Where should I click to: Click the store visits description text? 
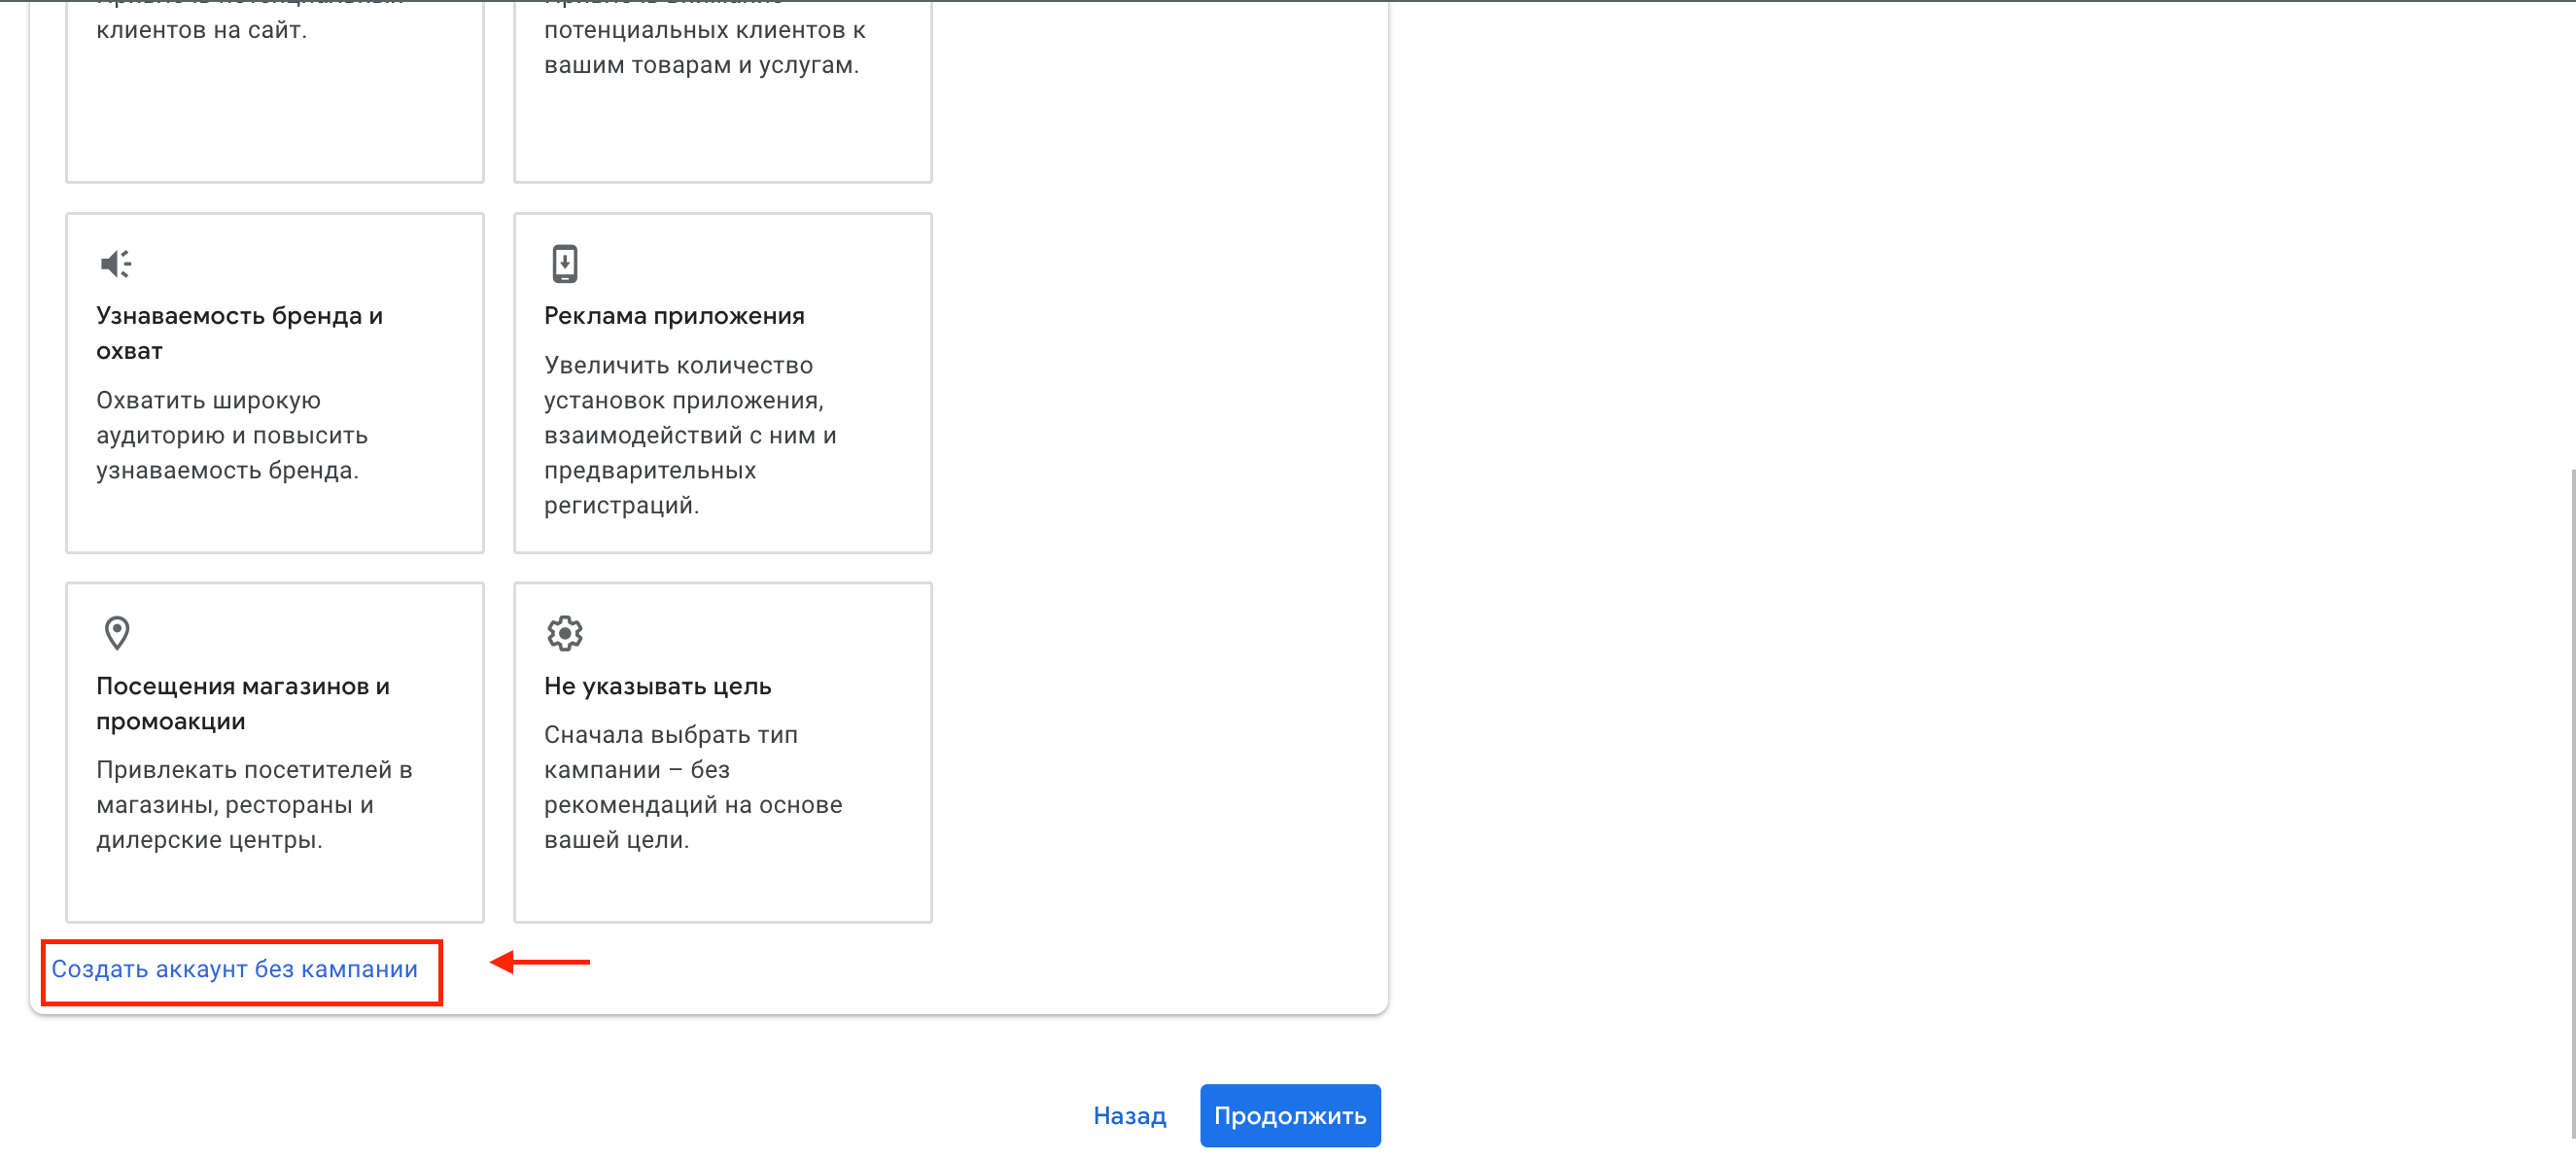click(x=253, y=804)
